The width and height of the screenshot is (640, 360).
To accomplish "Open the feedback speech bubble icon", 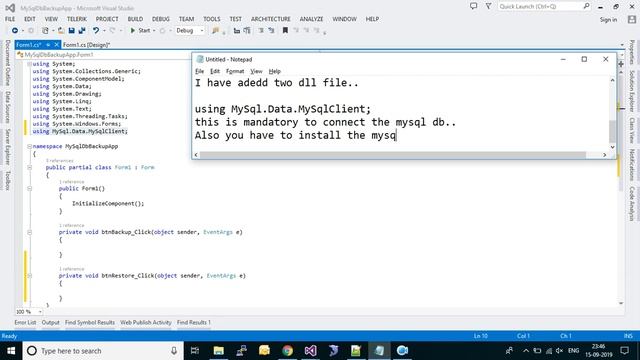I will tap(473, 6).
